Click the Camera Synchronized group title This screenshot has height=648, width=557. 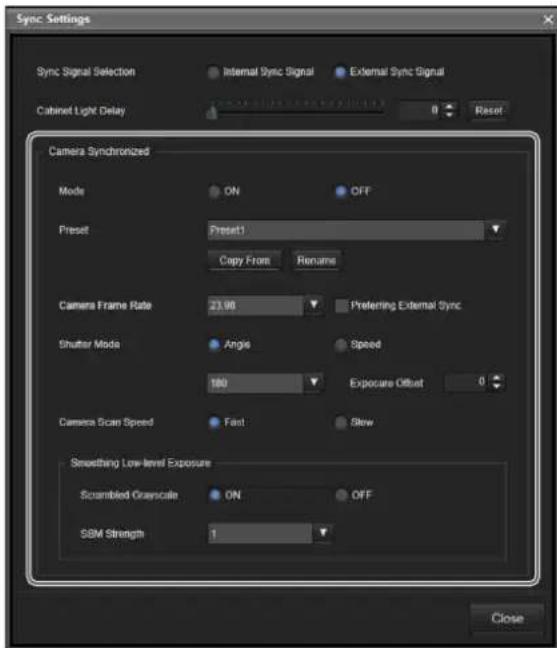[99, 151]
